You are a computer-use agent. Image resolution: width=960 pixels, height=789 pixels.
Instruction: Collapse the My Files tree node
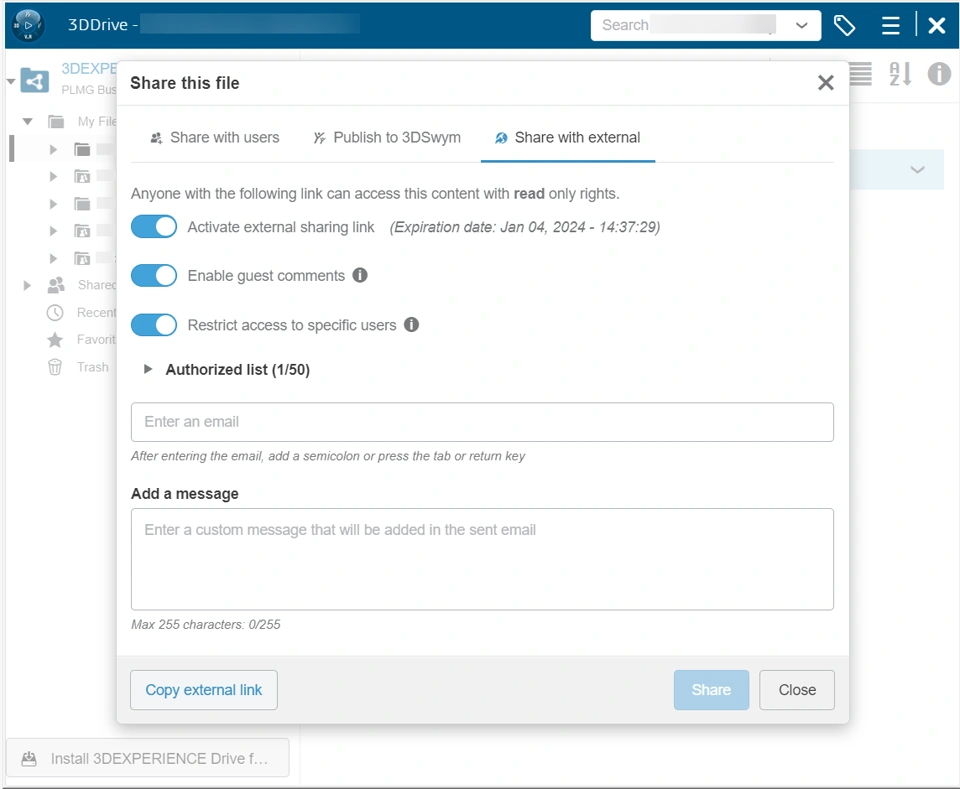tap(28, 122)
